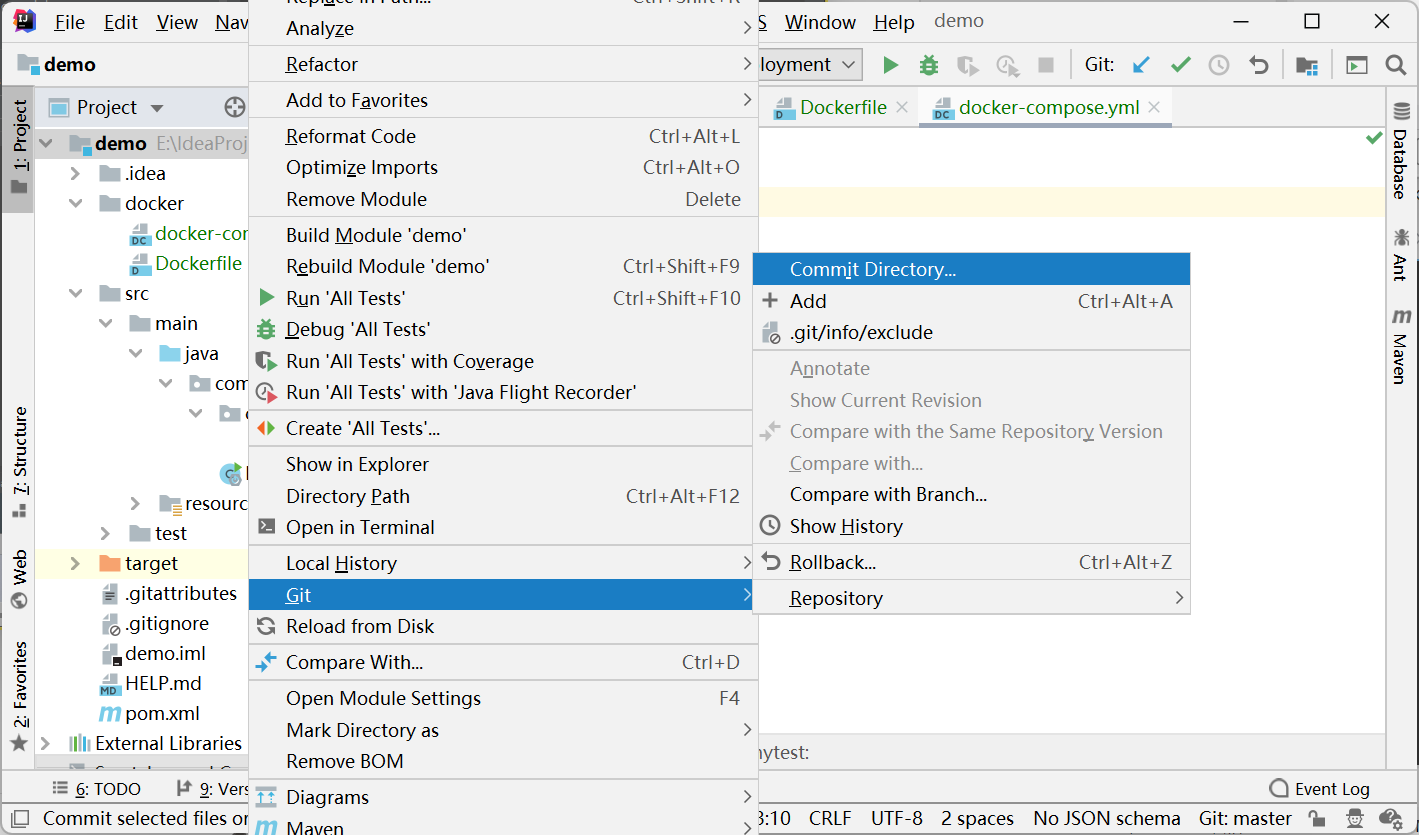Run with coverage from the toolbar
The height and width of the screenshot is (835, 1419).
[x=967, y=65]
